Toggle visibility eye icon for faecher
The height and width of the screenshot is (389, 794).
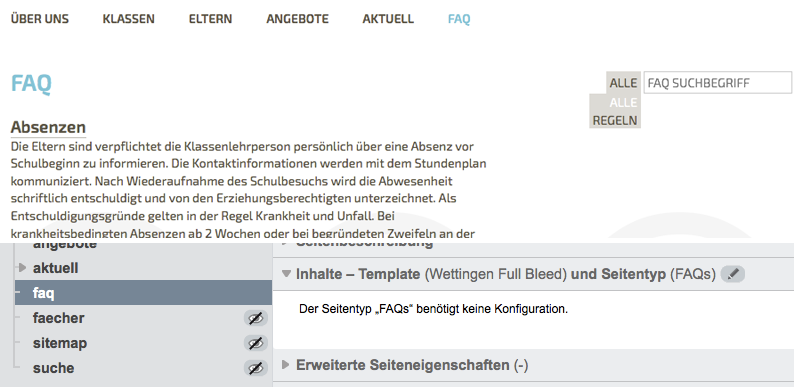tap(256, 318)
